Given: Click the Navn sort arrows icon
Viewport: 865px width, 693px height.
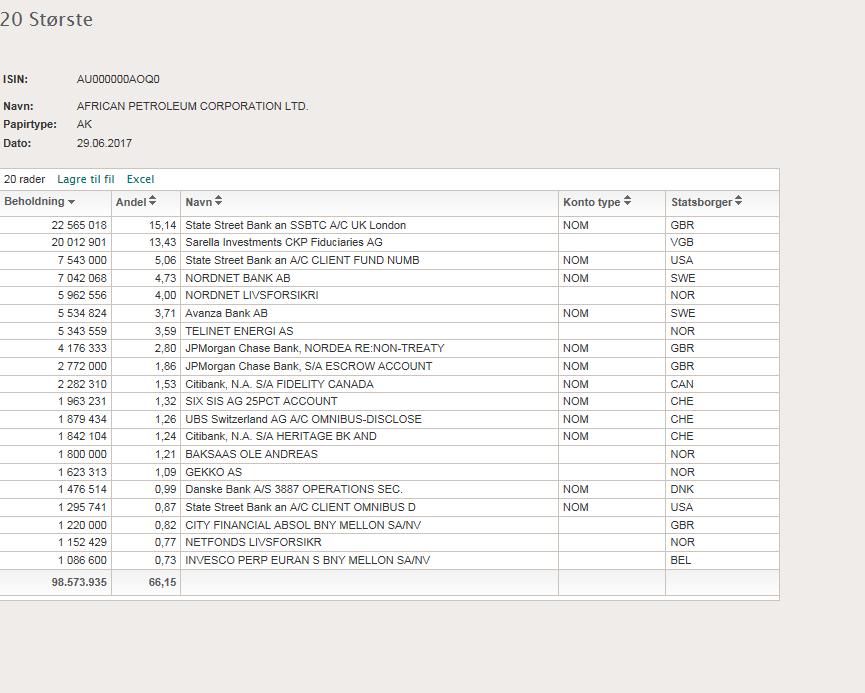Looking at the screenshot, I should 218,201.
